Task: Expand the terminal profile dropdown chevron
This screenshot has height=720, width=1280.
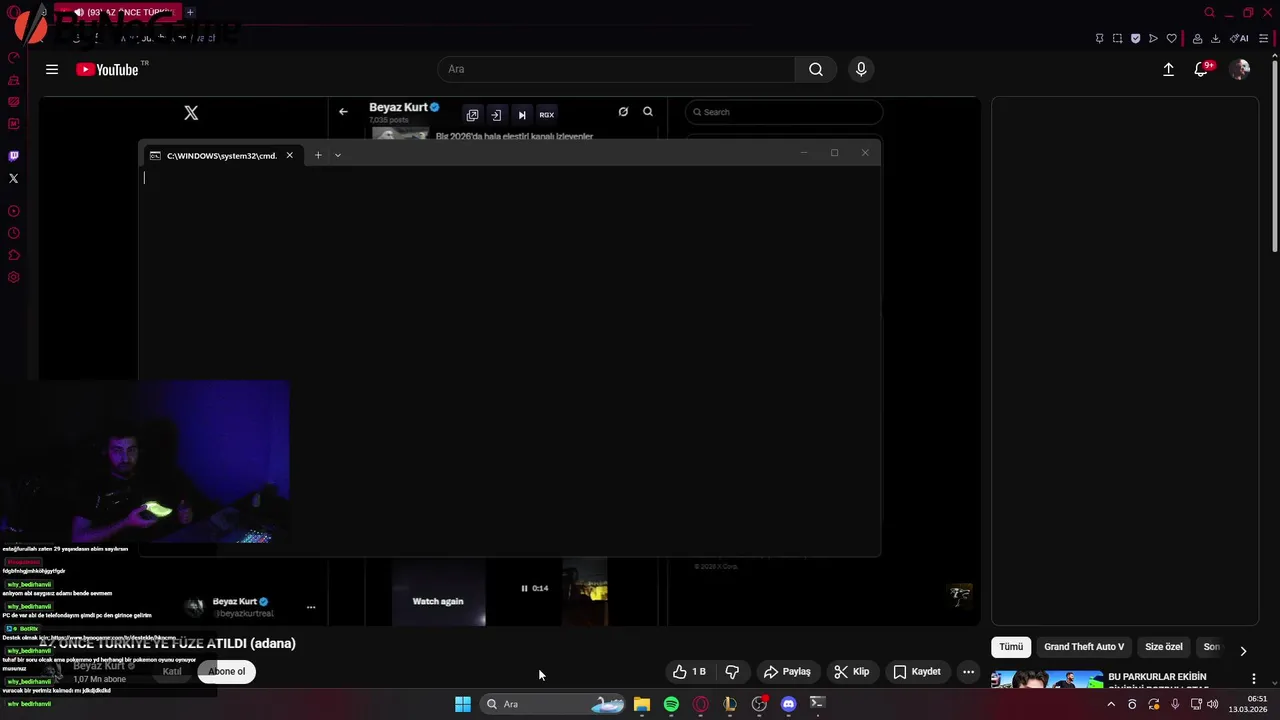Action: coord(338,155)
